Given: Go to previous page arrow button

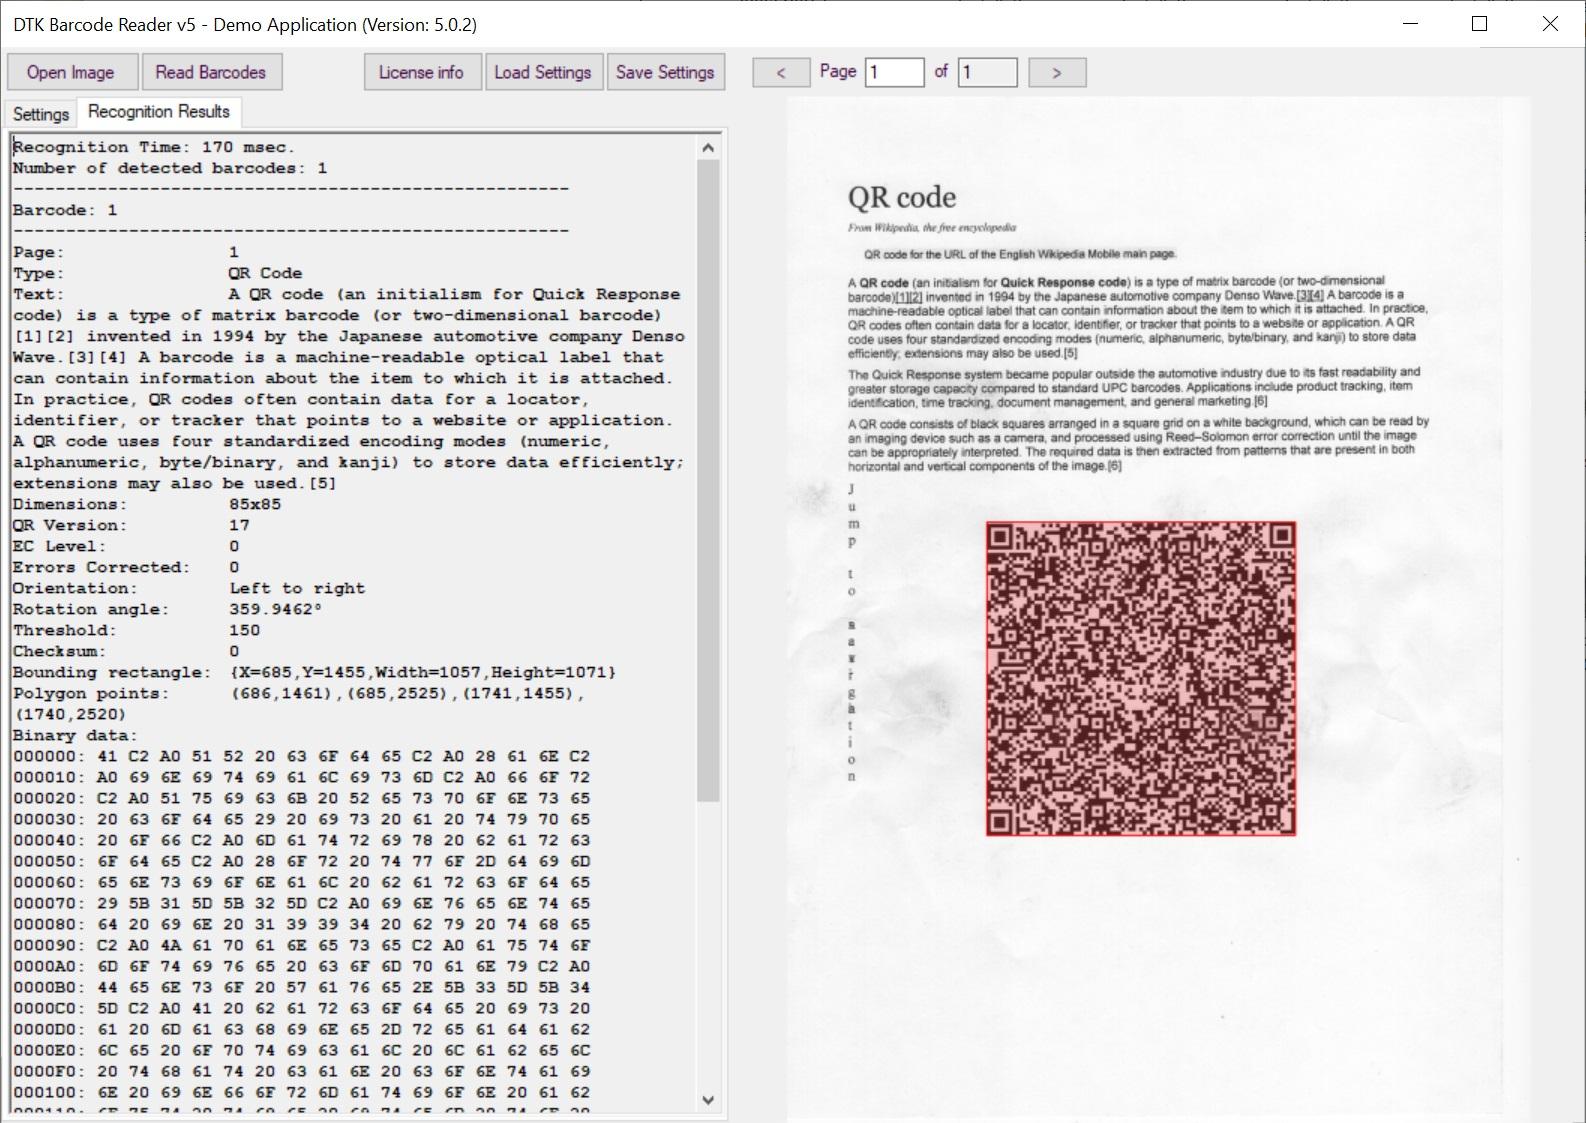Looking at the screenshot, I should point(781,72).
